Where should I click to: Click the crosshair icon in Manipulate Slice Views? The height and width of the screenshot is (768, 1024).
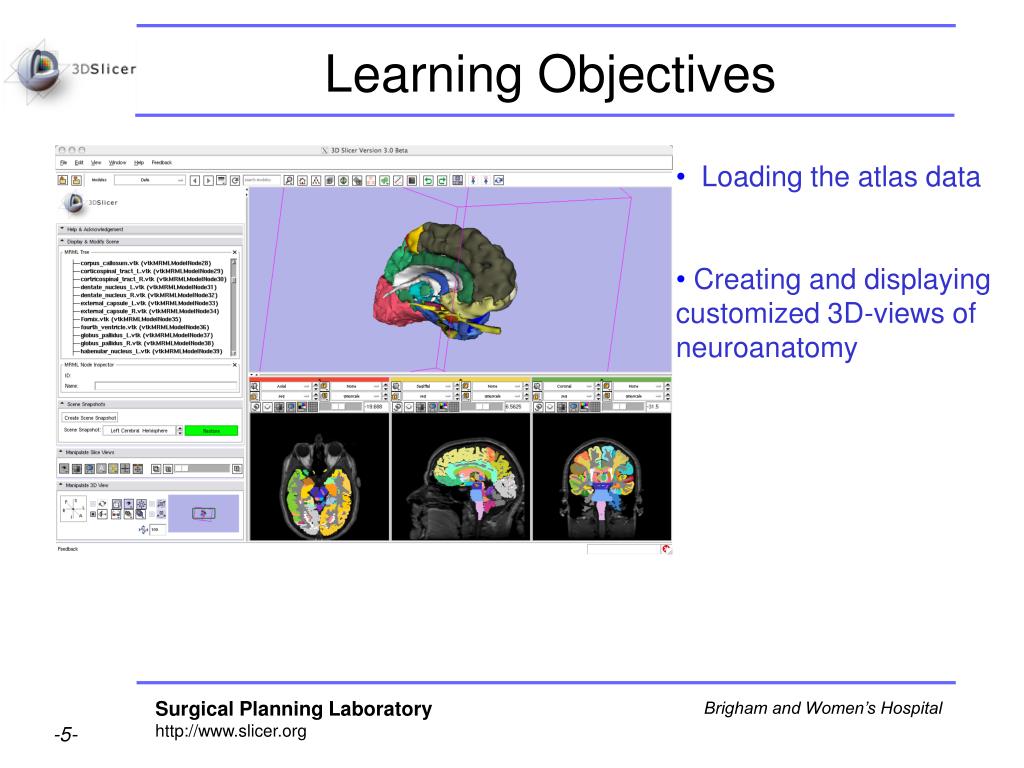(x=125, y=468)
